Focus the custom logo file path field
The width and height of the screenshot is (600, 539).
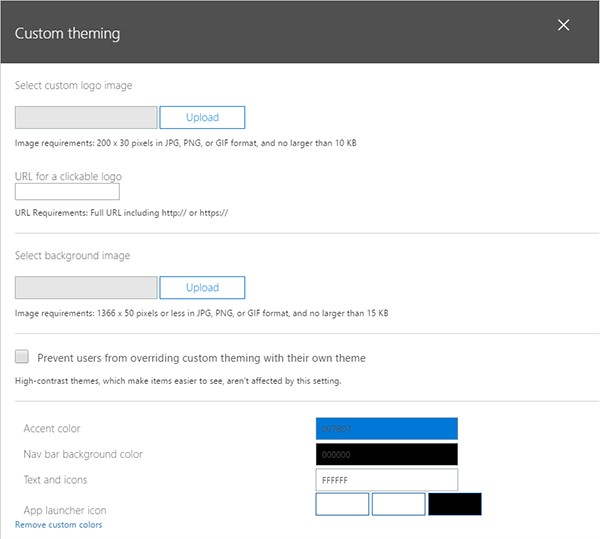click(x=86, y=117)
